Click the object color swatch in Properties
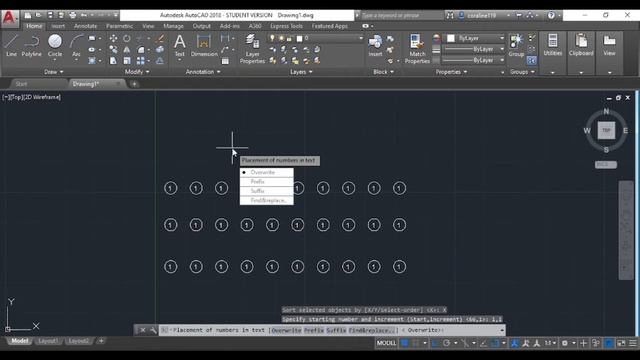This screenshot has height=360, width=640. click(x=451, y=38)
